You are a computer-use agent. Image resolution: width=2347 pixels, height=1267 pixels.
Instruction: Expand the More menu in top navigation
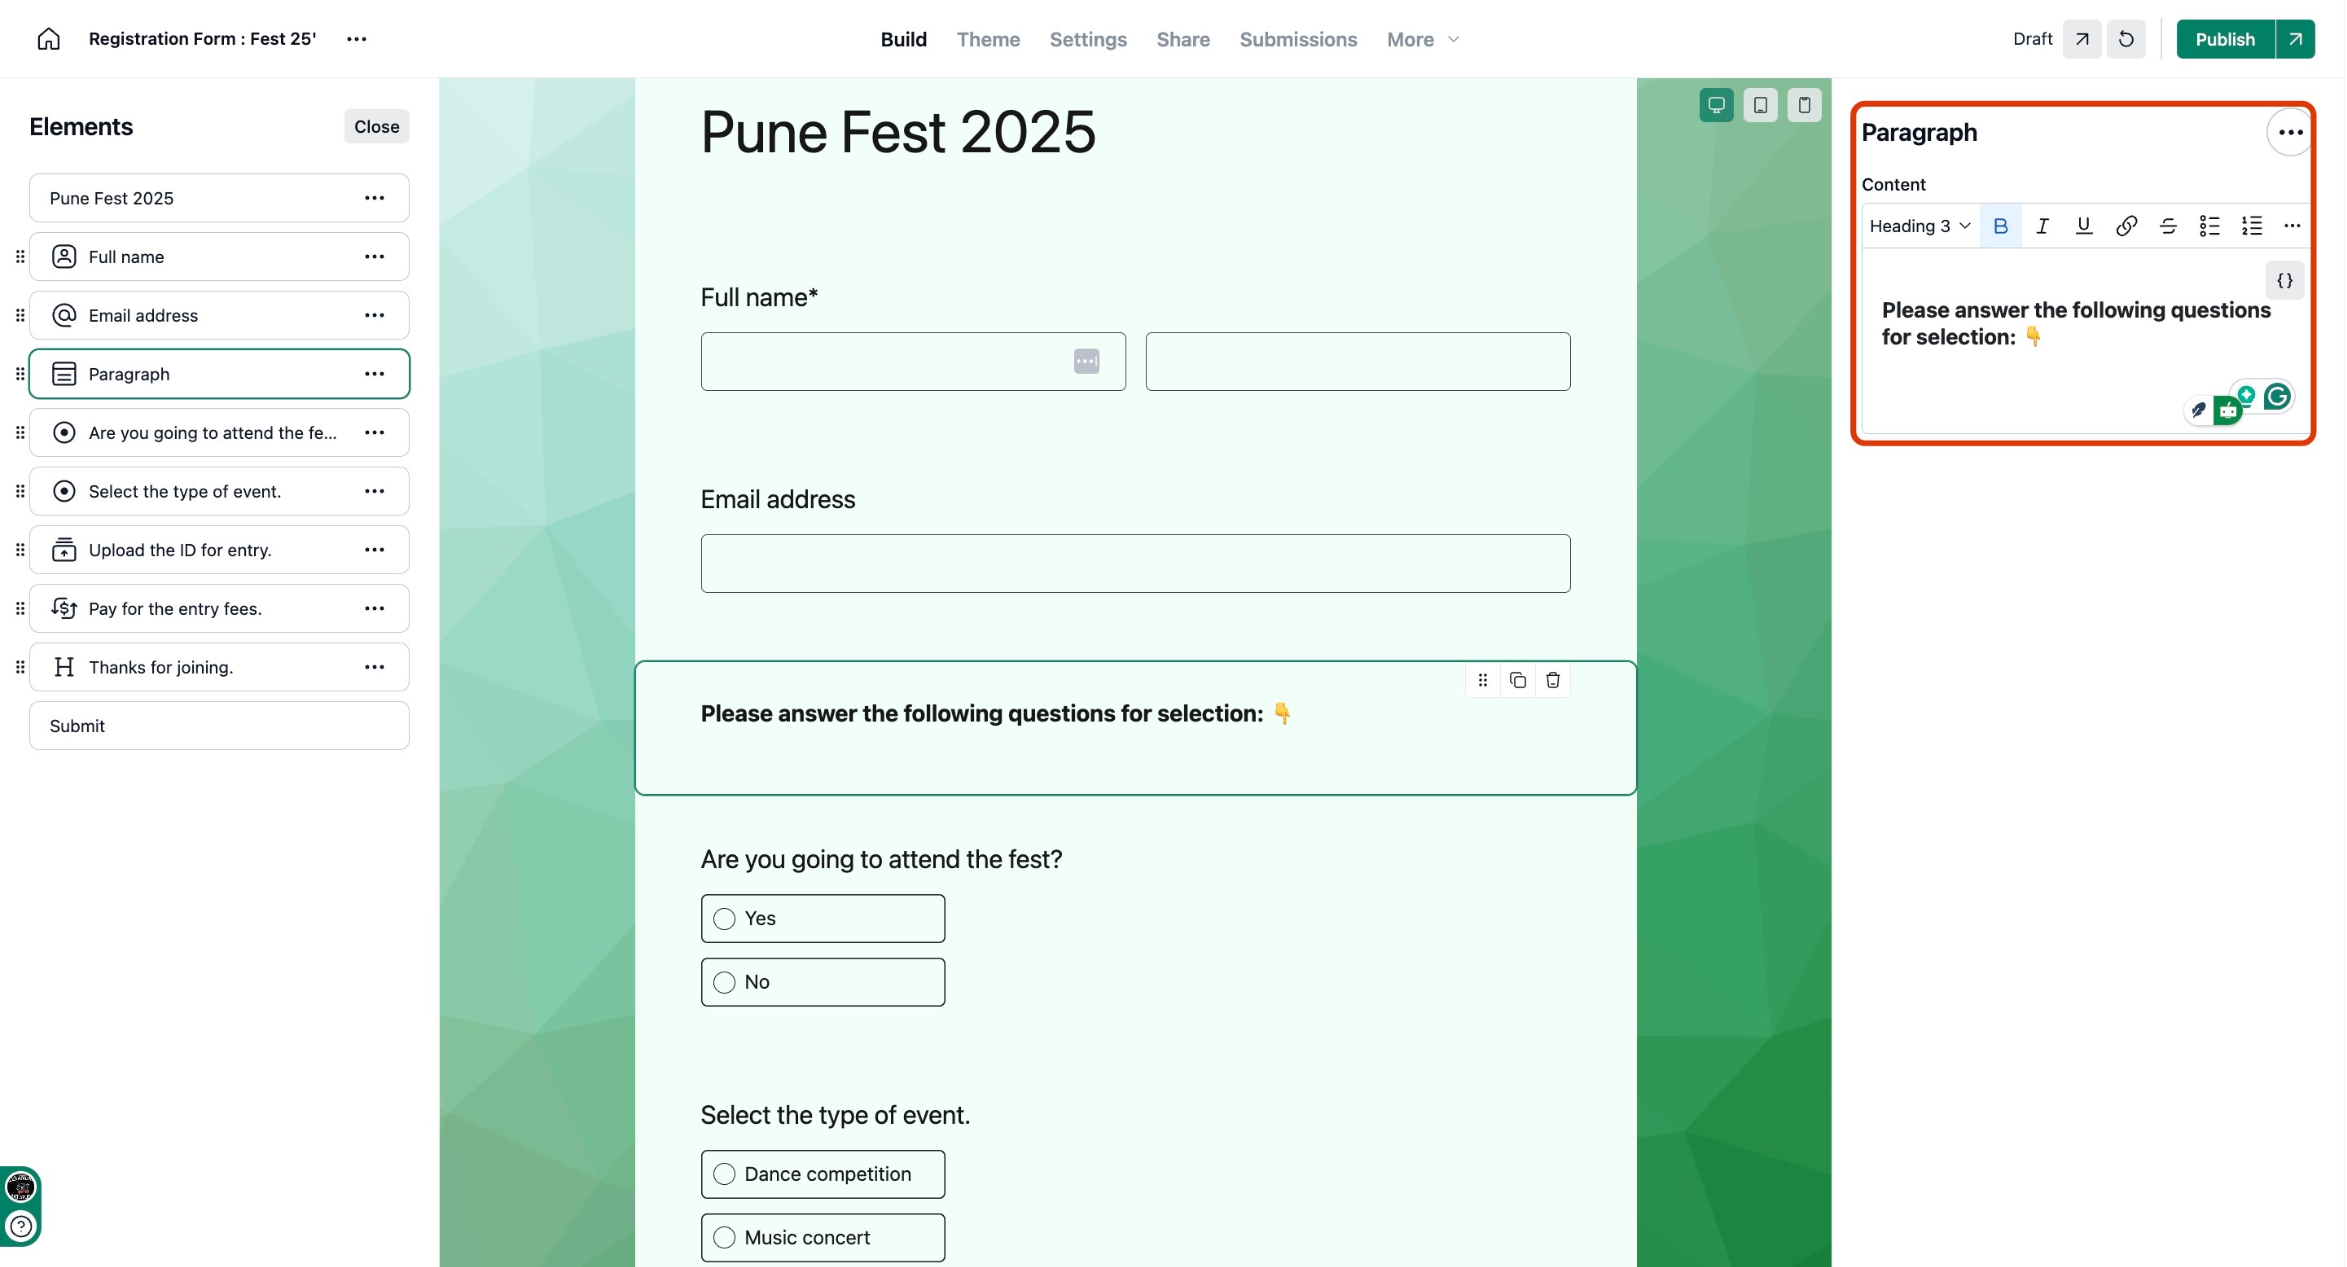[x=1422, y=39]
